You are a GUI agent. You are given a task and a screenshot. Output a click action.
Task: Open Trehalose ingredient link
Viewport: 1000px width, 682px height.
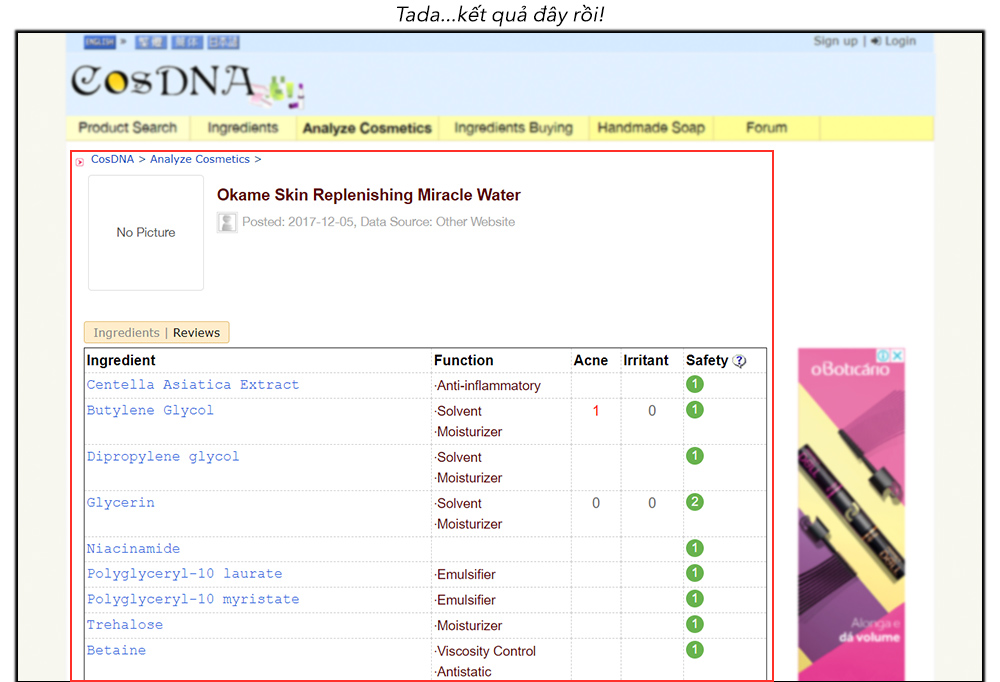124,625
